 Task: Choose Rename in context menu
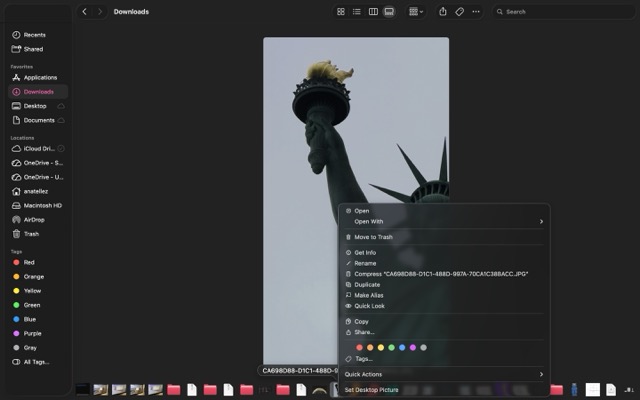pos(444,263)
